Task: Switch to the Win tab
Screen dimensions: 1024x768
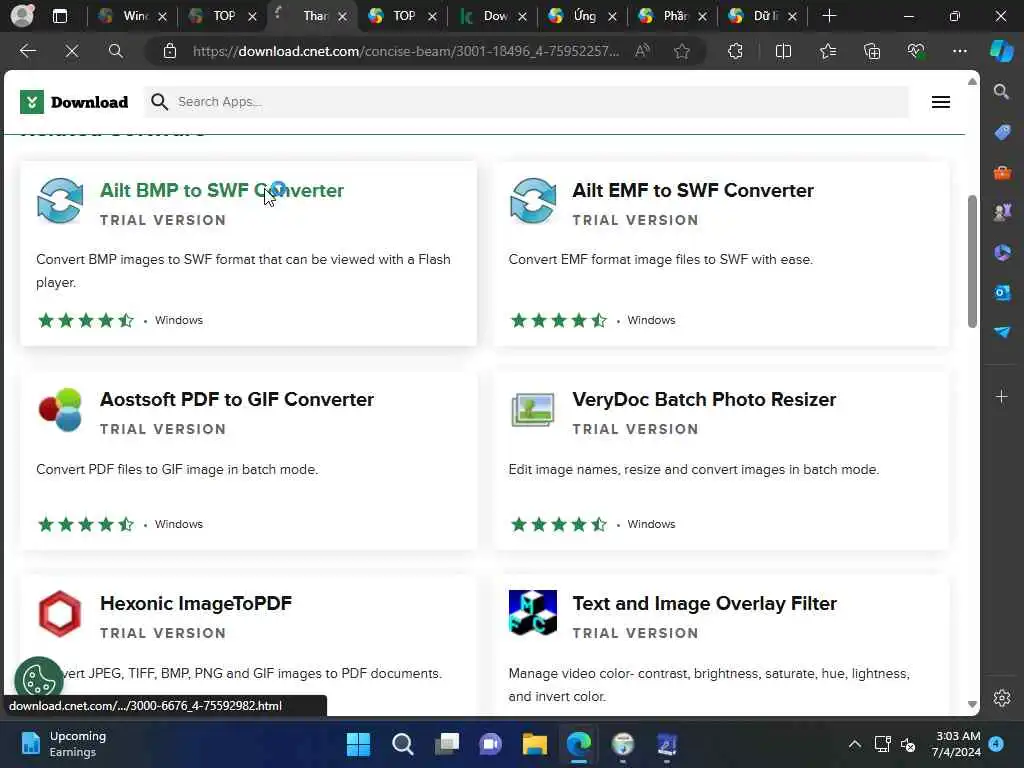Action: tap(132, 16)
